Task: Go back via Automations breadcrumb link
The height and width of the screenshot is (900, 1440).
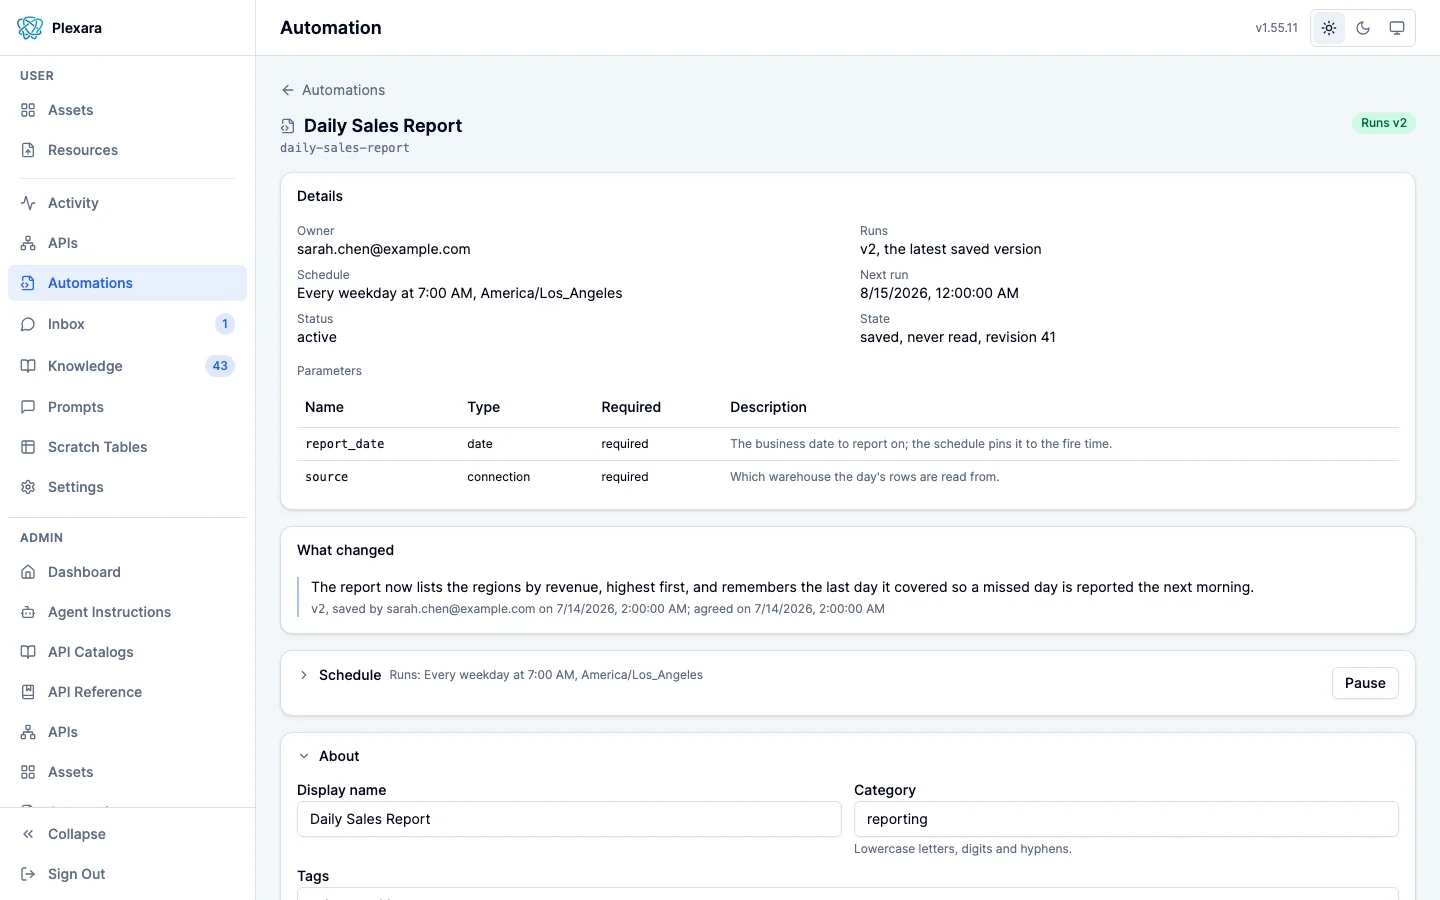Action: pos(343,90)
